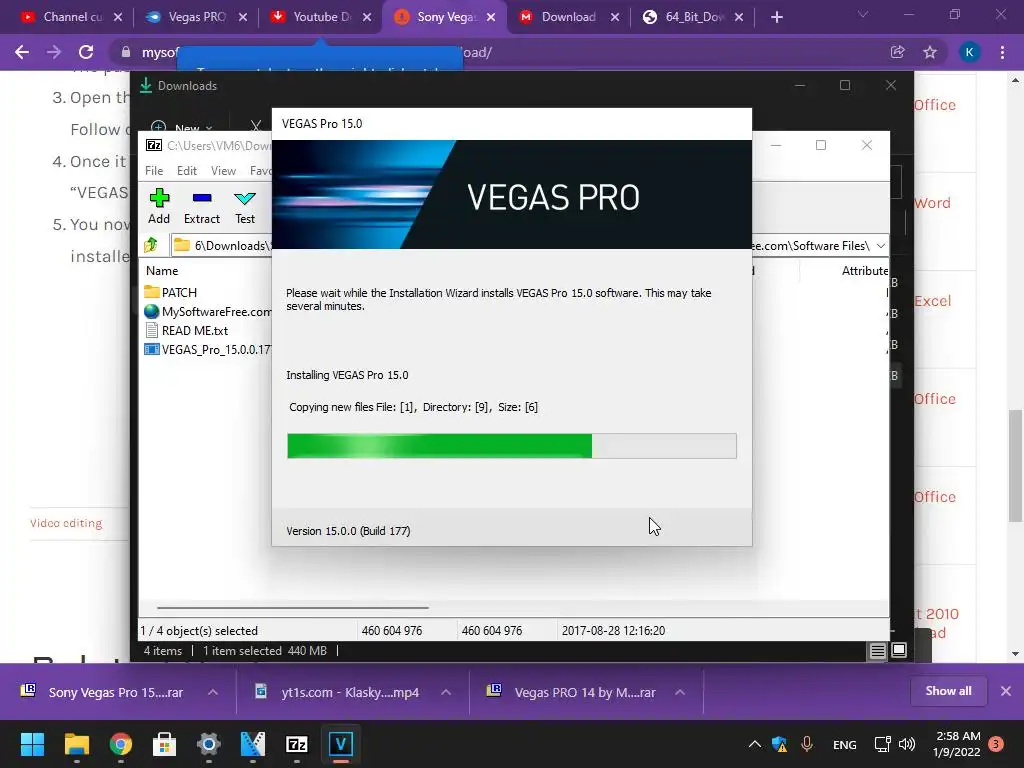
Task: Select the PATCH folder in 7-Zip
Action: tap(171, 292)
